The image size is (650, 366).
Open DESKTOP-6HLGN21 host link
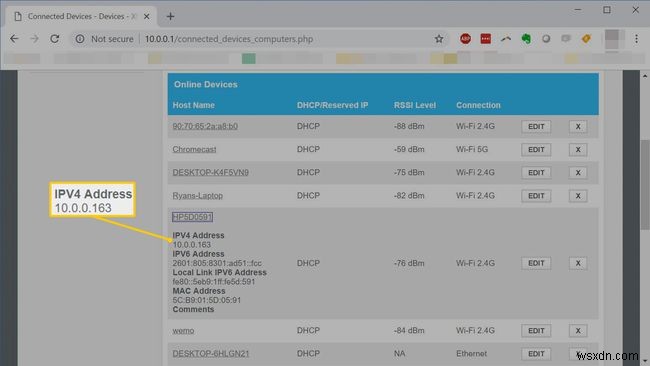[211, 354]
